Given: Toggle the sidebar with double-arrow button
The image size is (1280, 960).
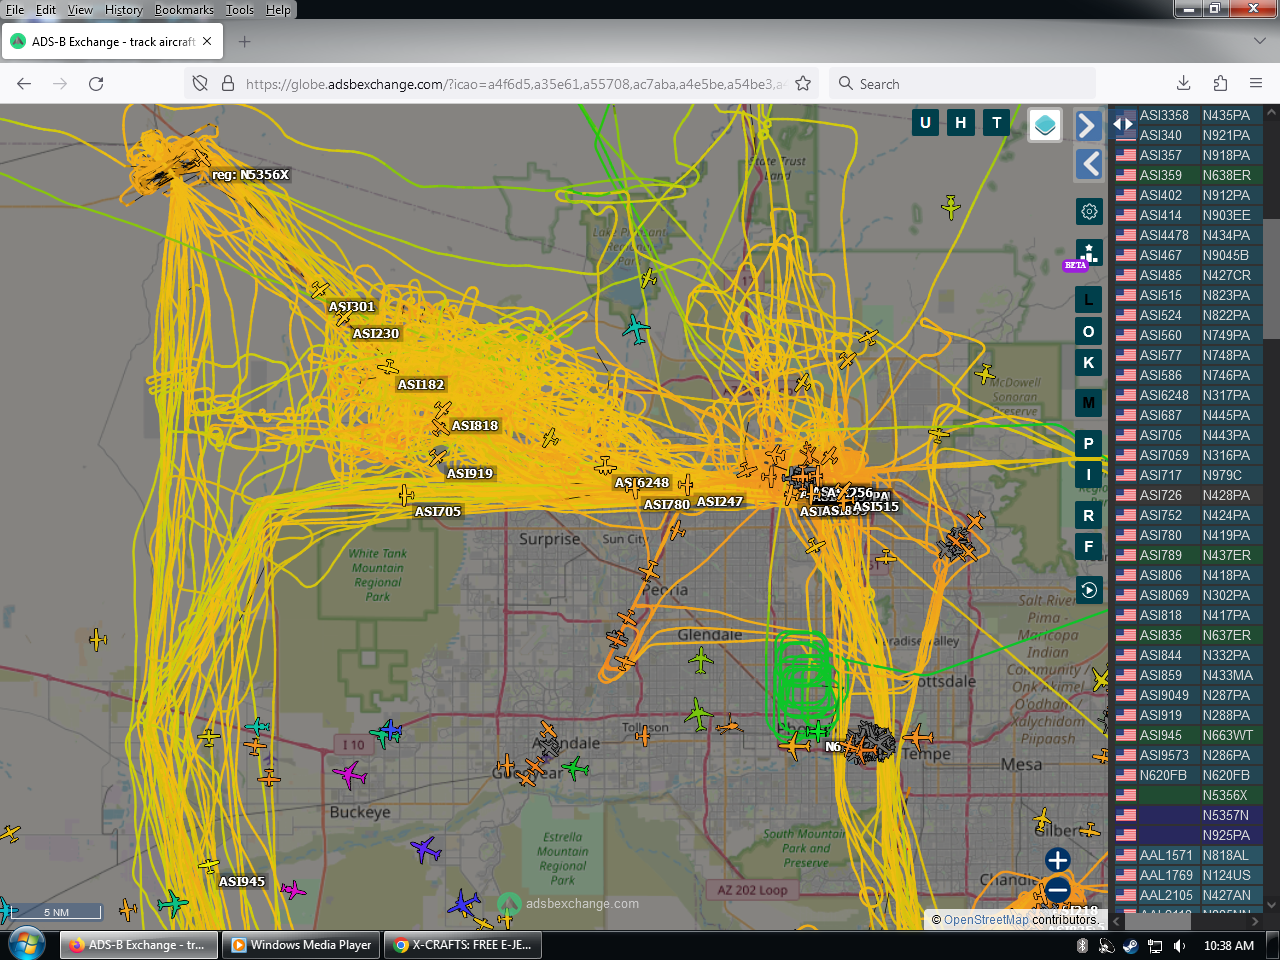Looking at the screenshot, I should pos(1123,125).
